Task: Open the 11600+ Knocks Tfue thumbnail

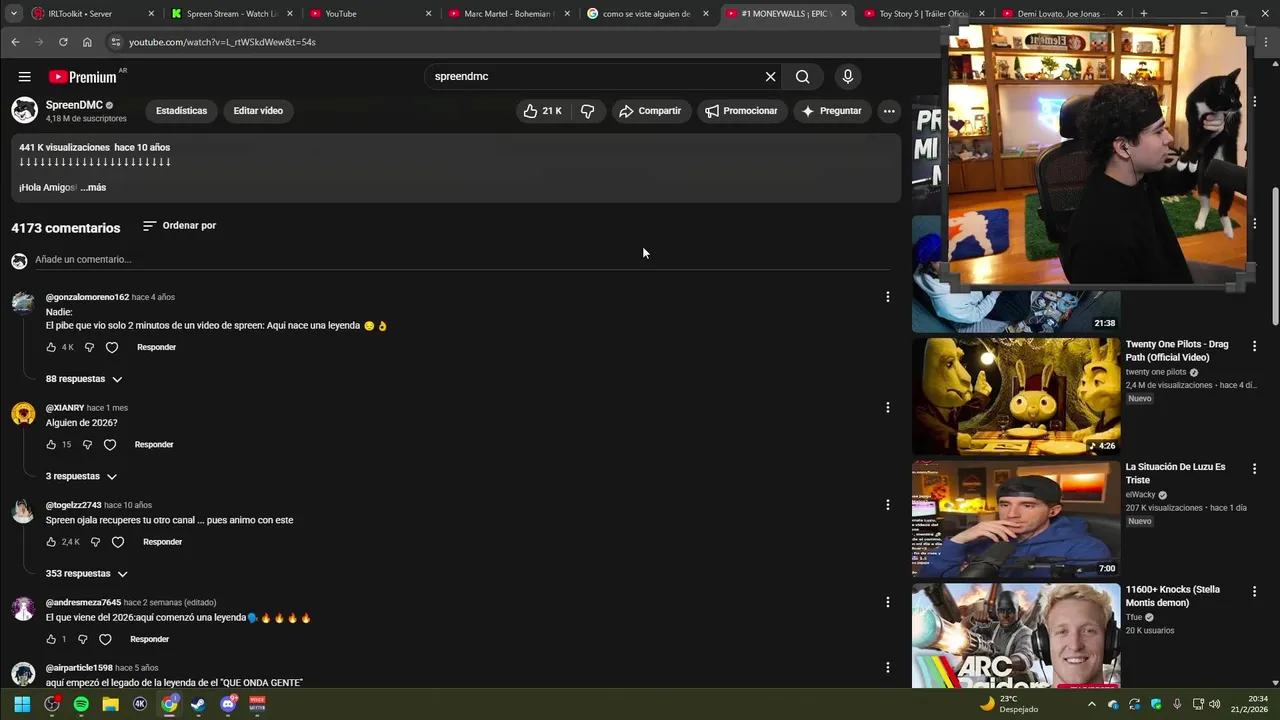Action: coord(1016,636)
